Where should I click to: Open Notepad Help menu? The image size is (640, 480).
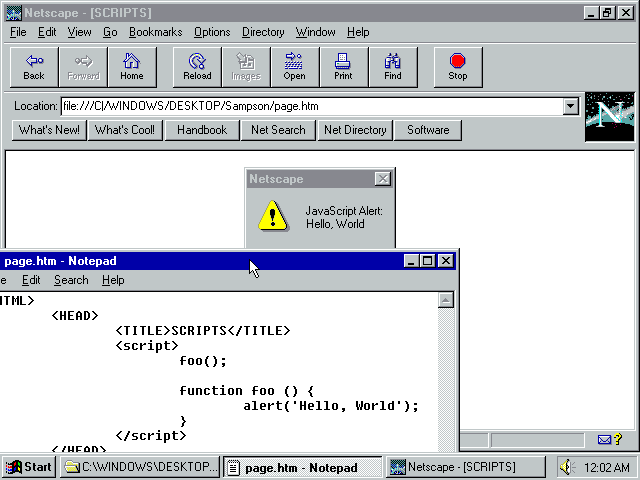click(113, 280)
